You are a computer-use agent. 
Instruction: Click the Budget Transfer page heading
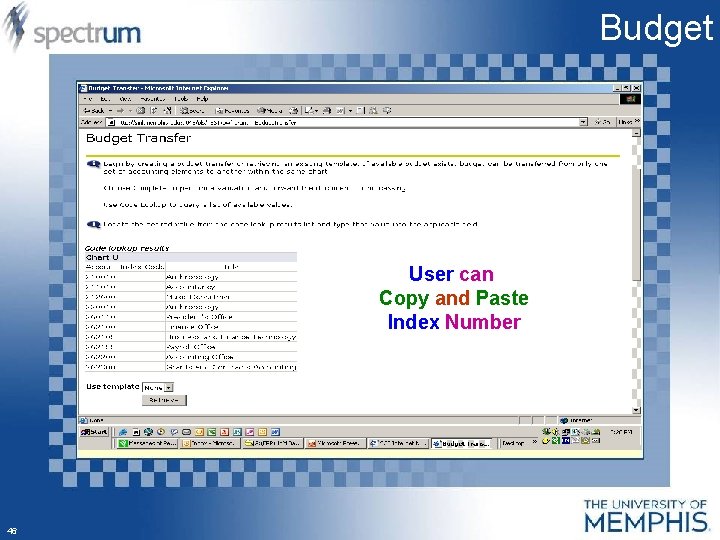tap(138, 138)
